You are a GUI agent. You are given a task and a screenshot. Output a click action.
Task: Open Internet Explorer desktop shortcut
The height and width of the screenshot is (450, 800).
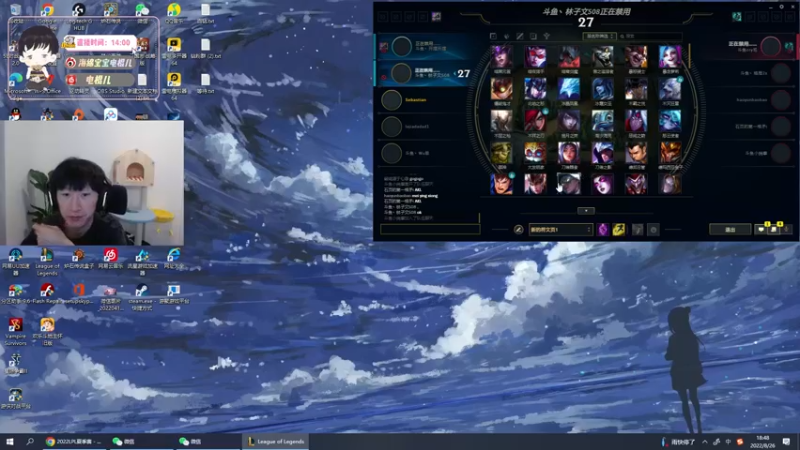tap(174, 258)
